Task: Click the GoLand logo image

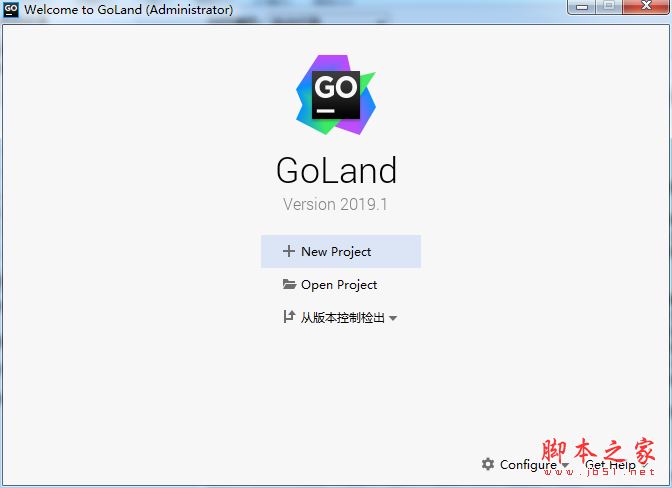Action: pos(336,95)
